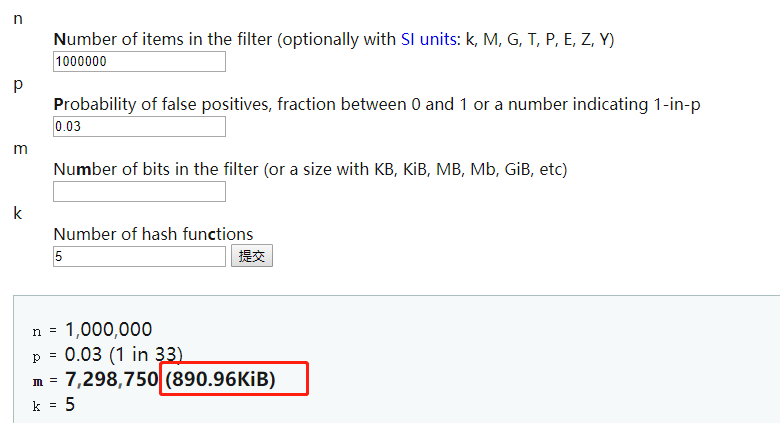Click the number of items input field
Screen dimensions: 780x423
(x=139, y=62)
